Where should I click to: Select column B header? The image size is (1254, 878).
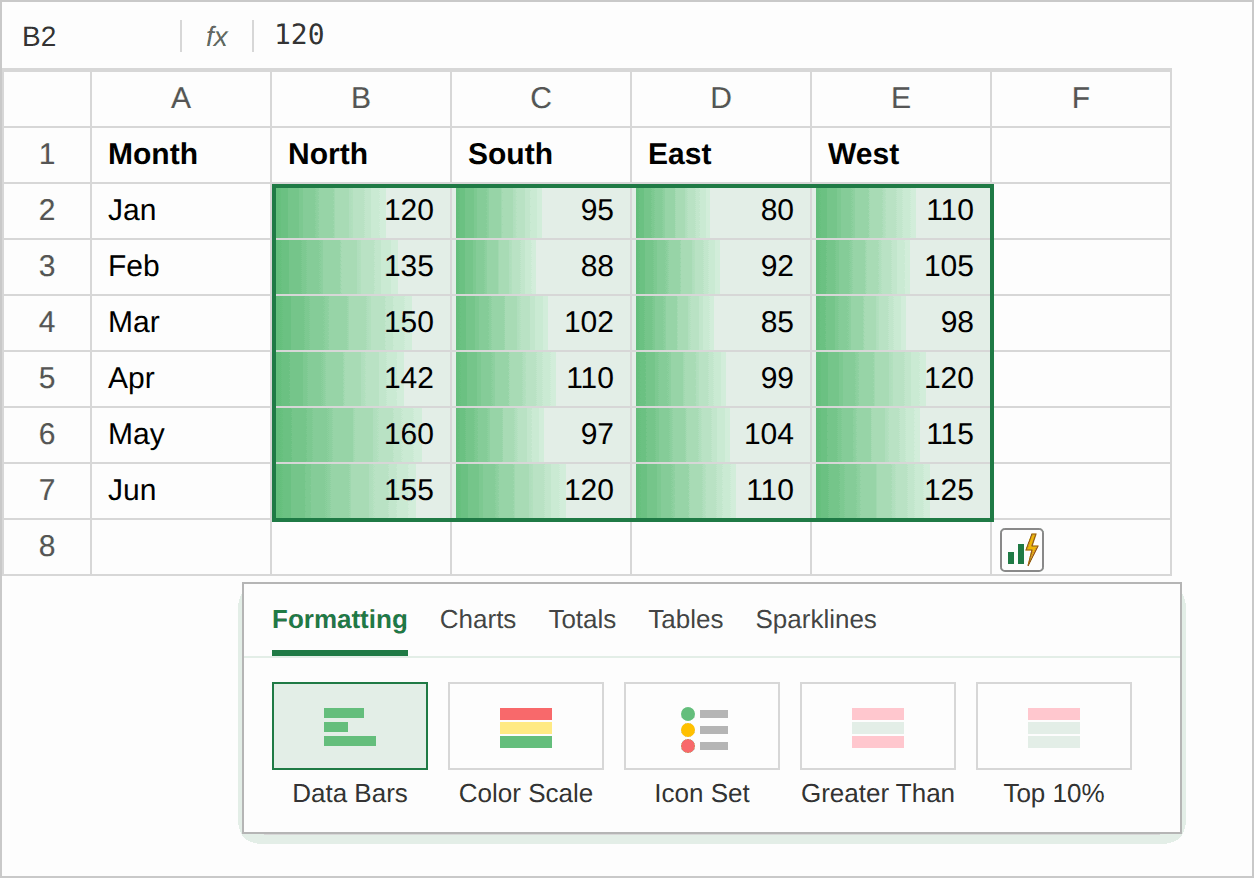point(361,98)
